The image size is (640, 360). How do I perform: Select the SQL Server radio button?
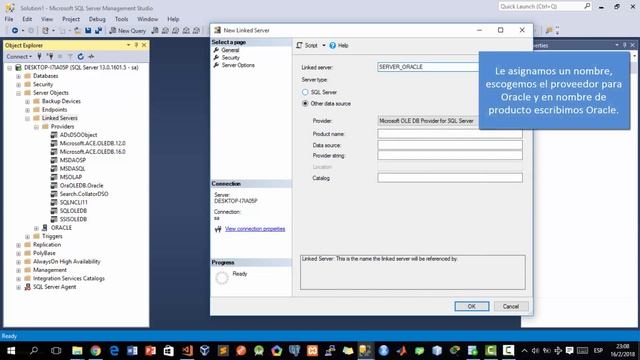click(x=305, y=92)
